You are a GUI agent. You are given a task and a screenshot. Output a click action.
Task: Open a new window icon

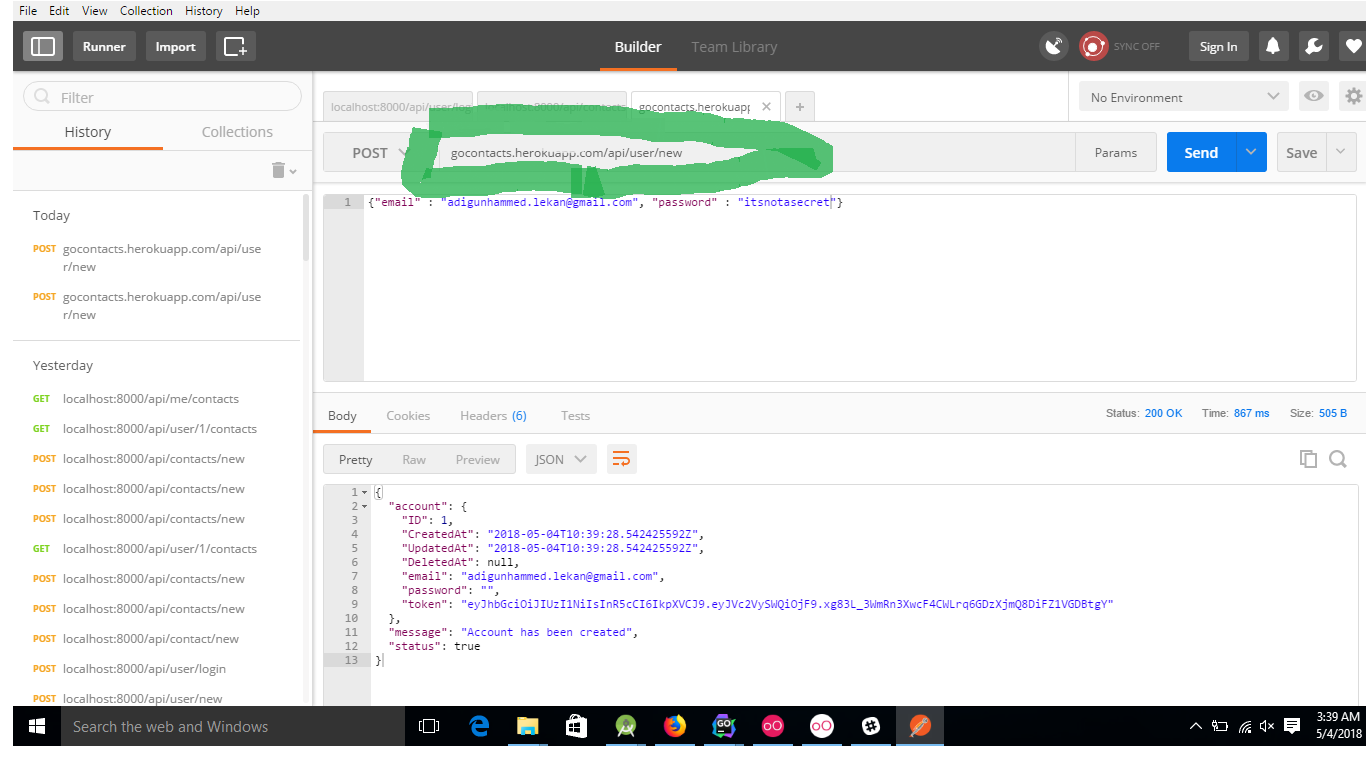pos(235,46)
